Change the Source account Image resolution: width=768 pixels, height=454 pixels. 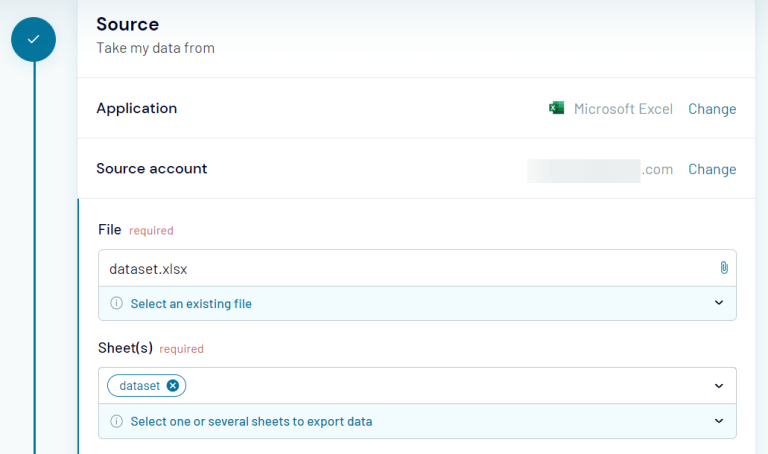tap(711, 169)
